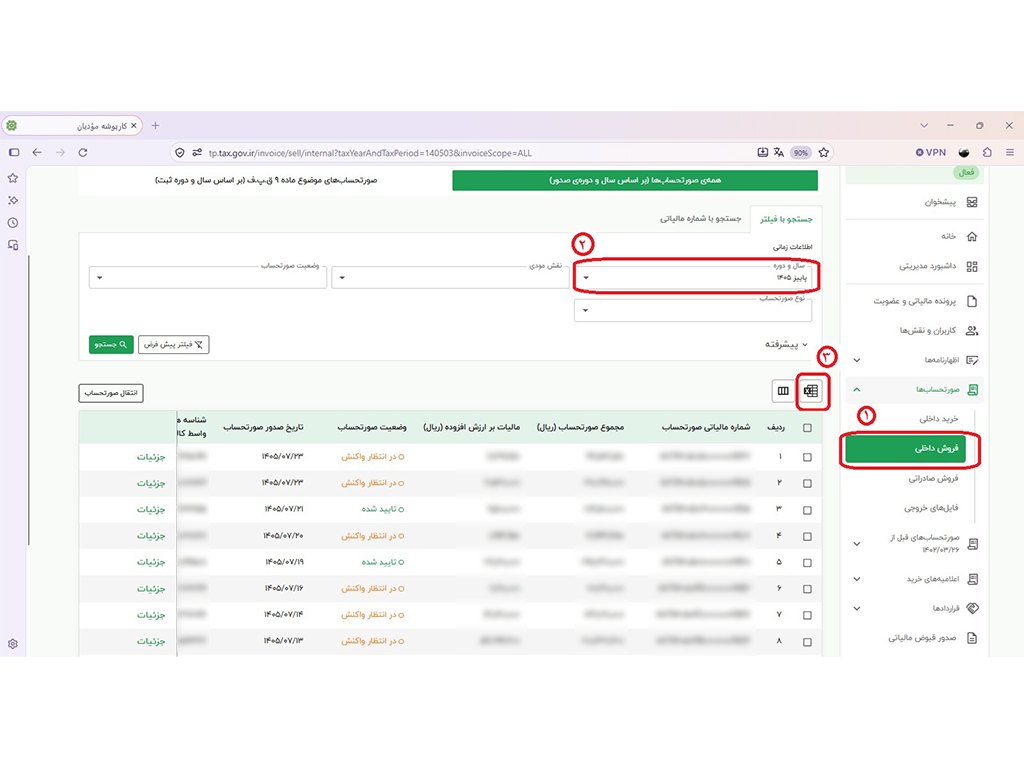Switch to جستجو با شماره مالیاتی tab
1024x768 pixels.
[700, 219]
